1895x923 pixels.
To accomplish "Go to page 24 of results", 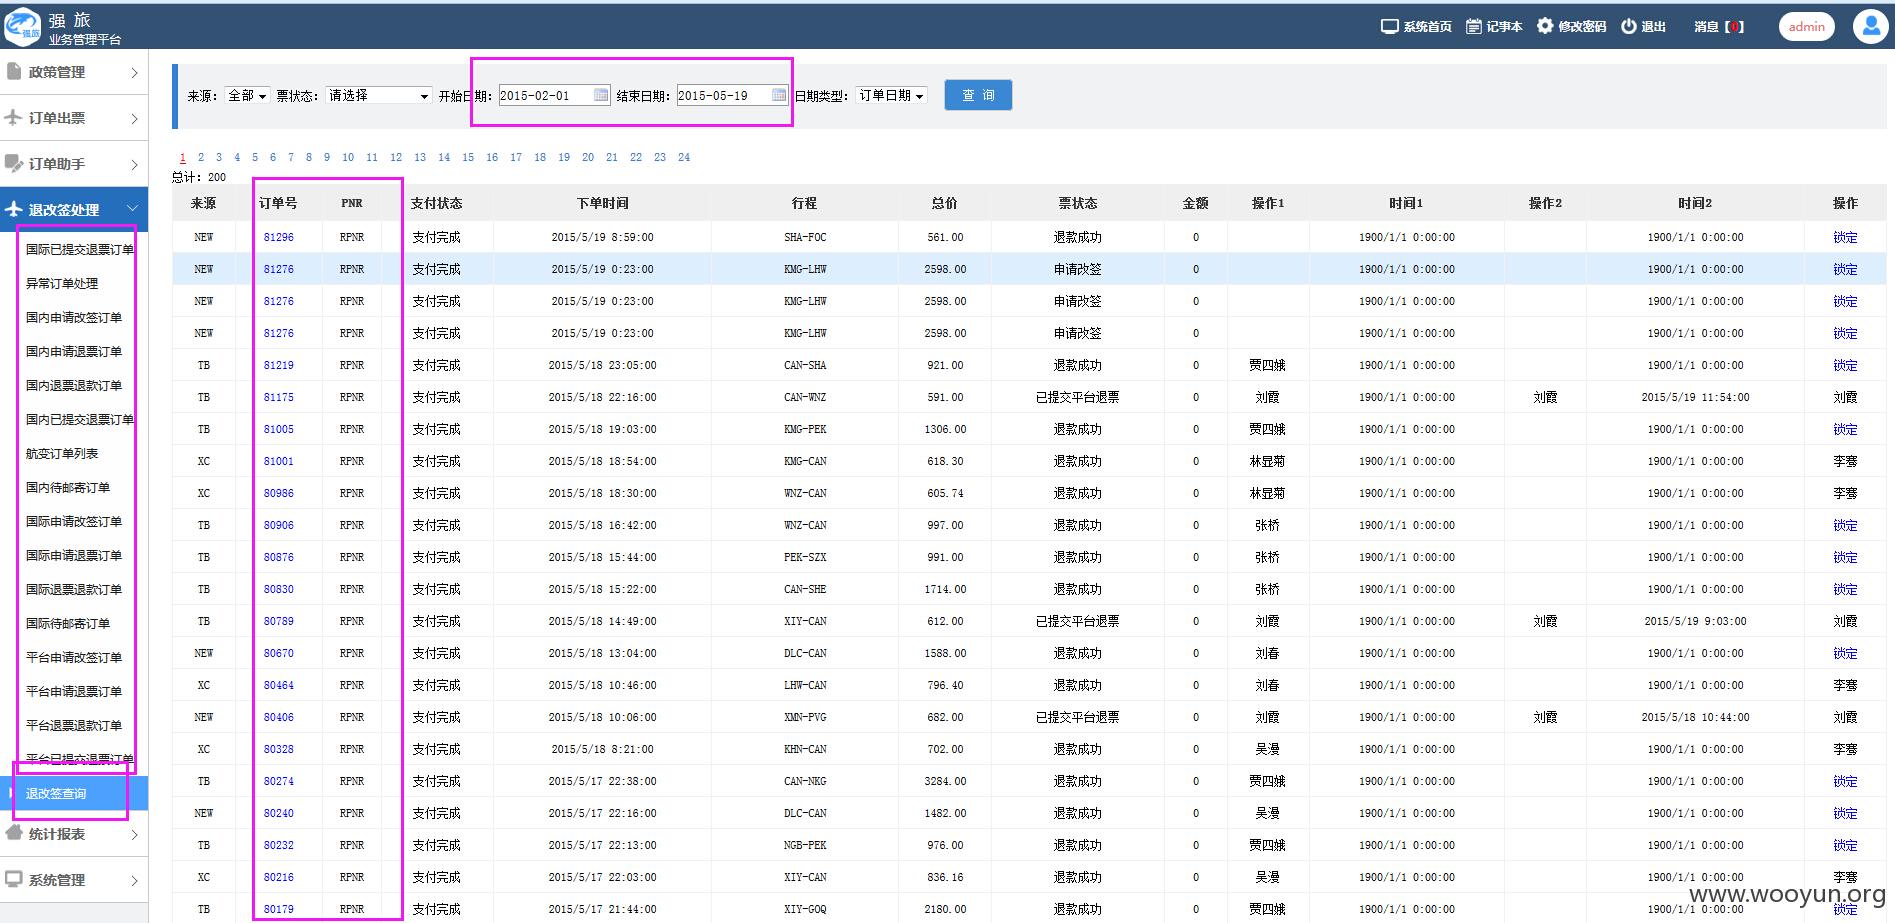I will [x=684, y=157].
